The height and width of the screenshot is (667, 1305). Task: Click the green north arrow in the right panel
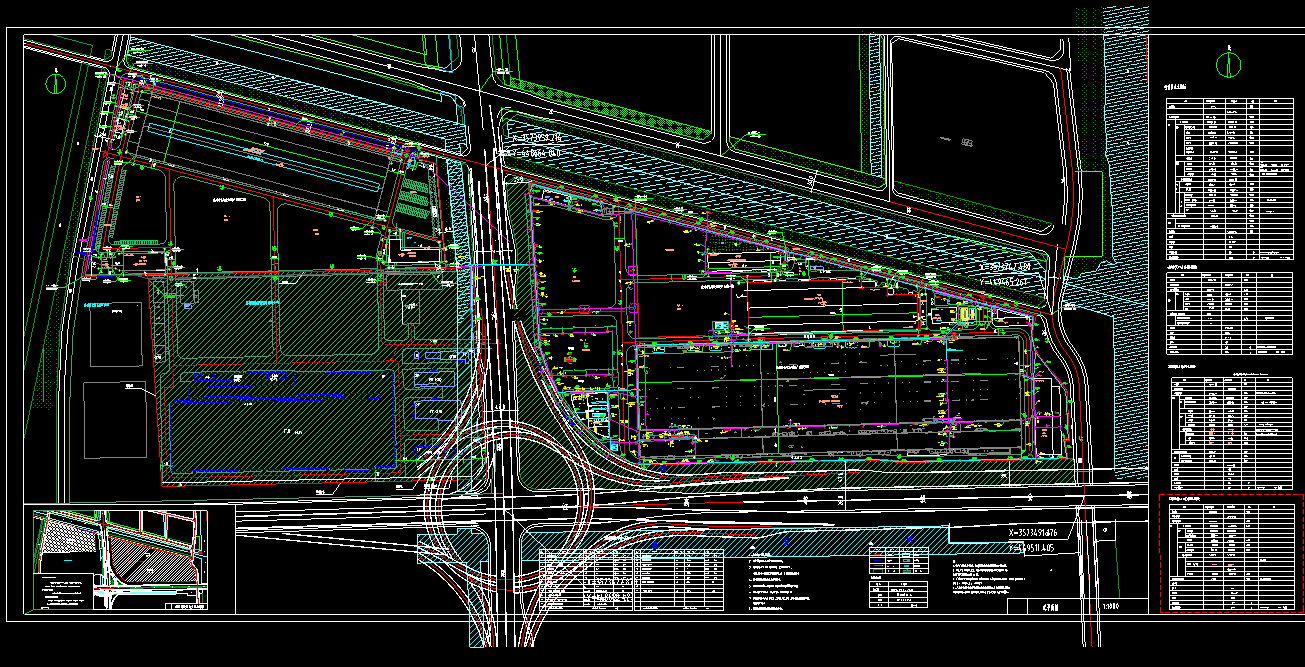1227,64
